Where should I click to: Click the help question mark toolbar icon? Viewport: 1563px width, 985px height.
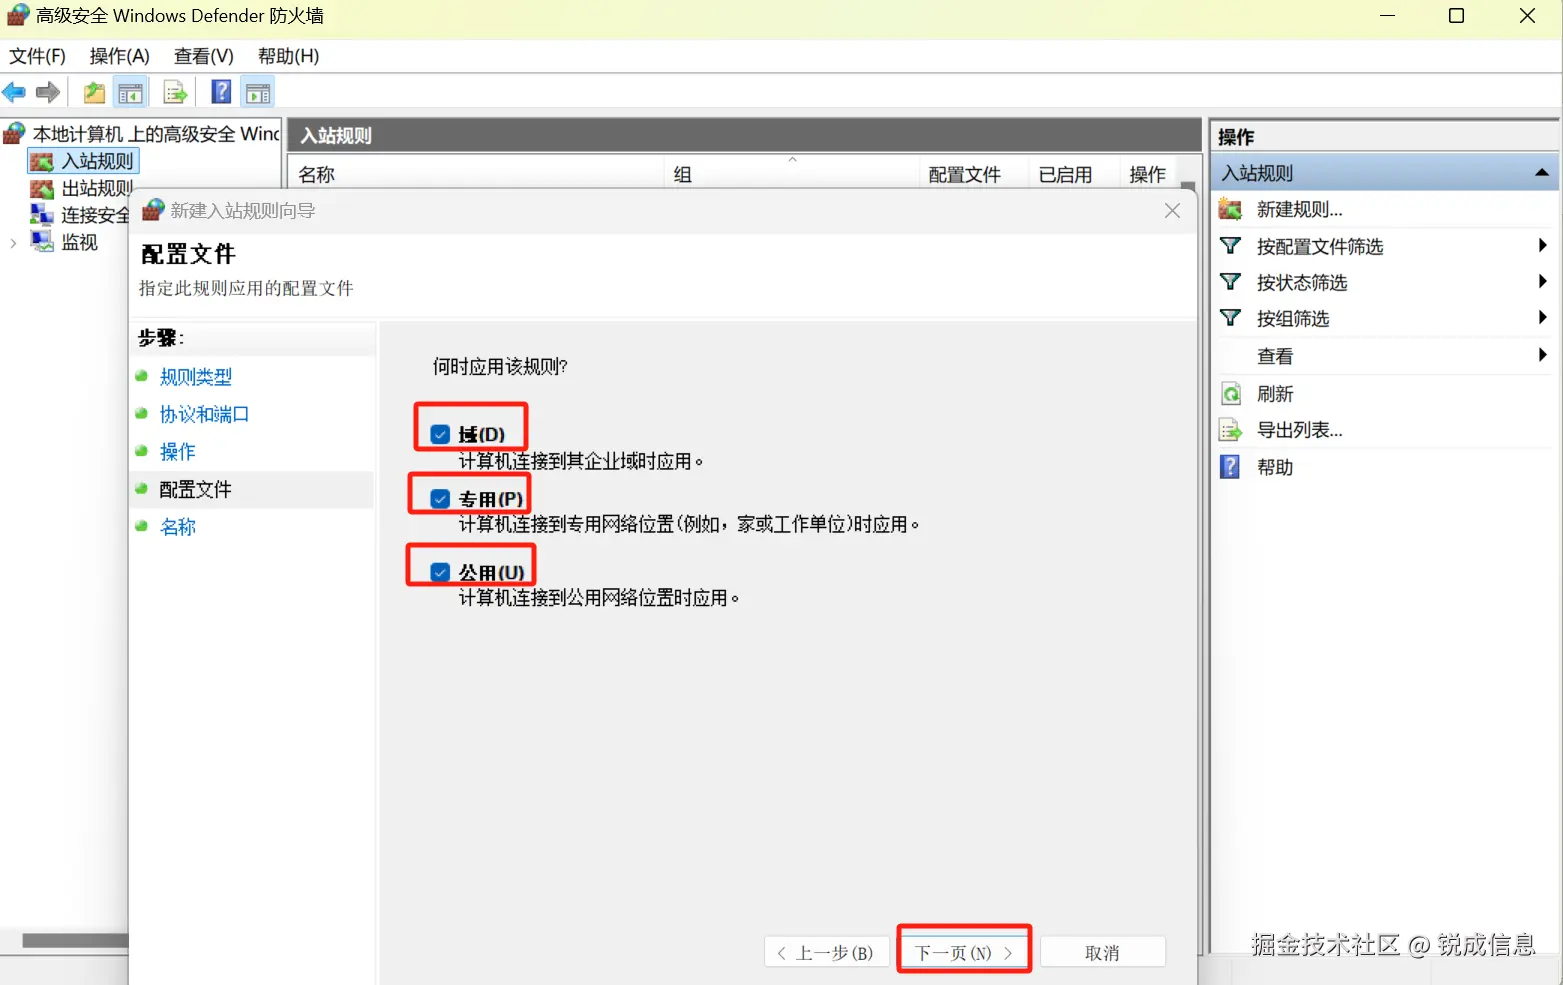[x=220, y=92]
